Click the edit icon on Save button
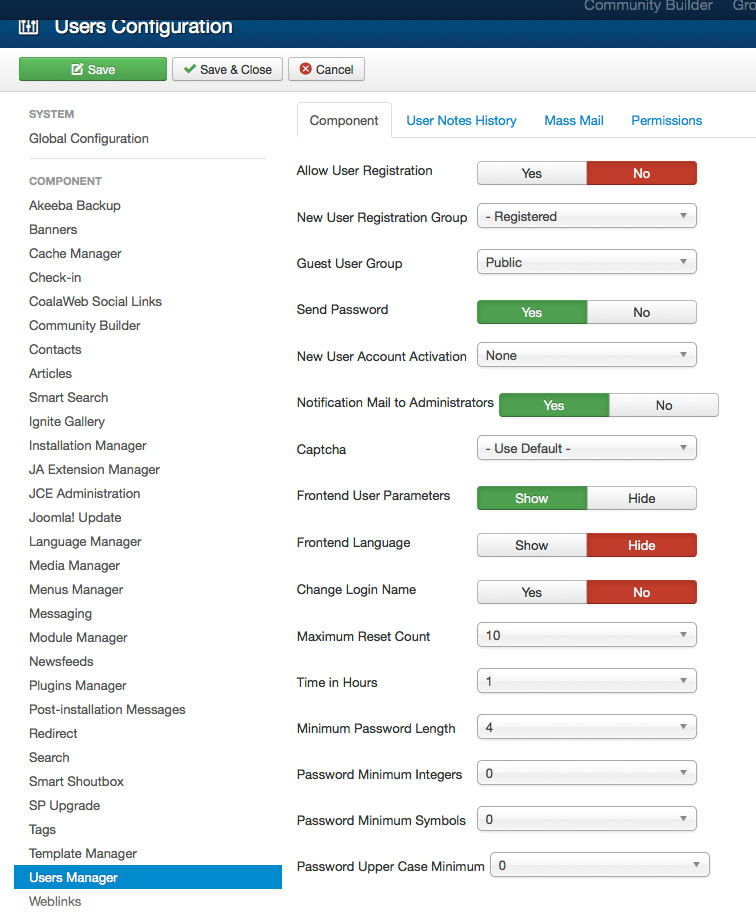This screenshot has width=756, height=919. point(77,69)
